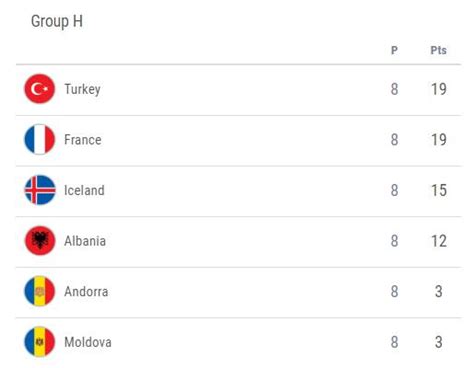Click the Albania team name
Image resolution: width=474 pixels, height=368 pixels.
[85, 241]
